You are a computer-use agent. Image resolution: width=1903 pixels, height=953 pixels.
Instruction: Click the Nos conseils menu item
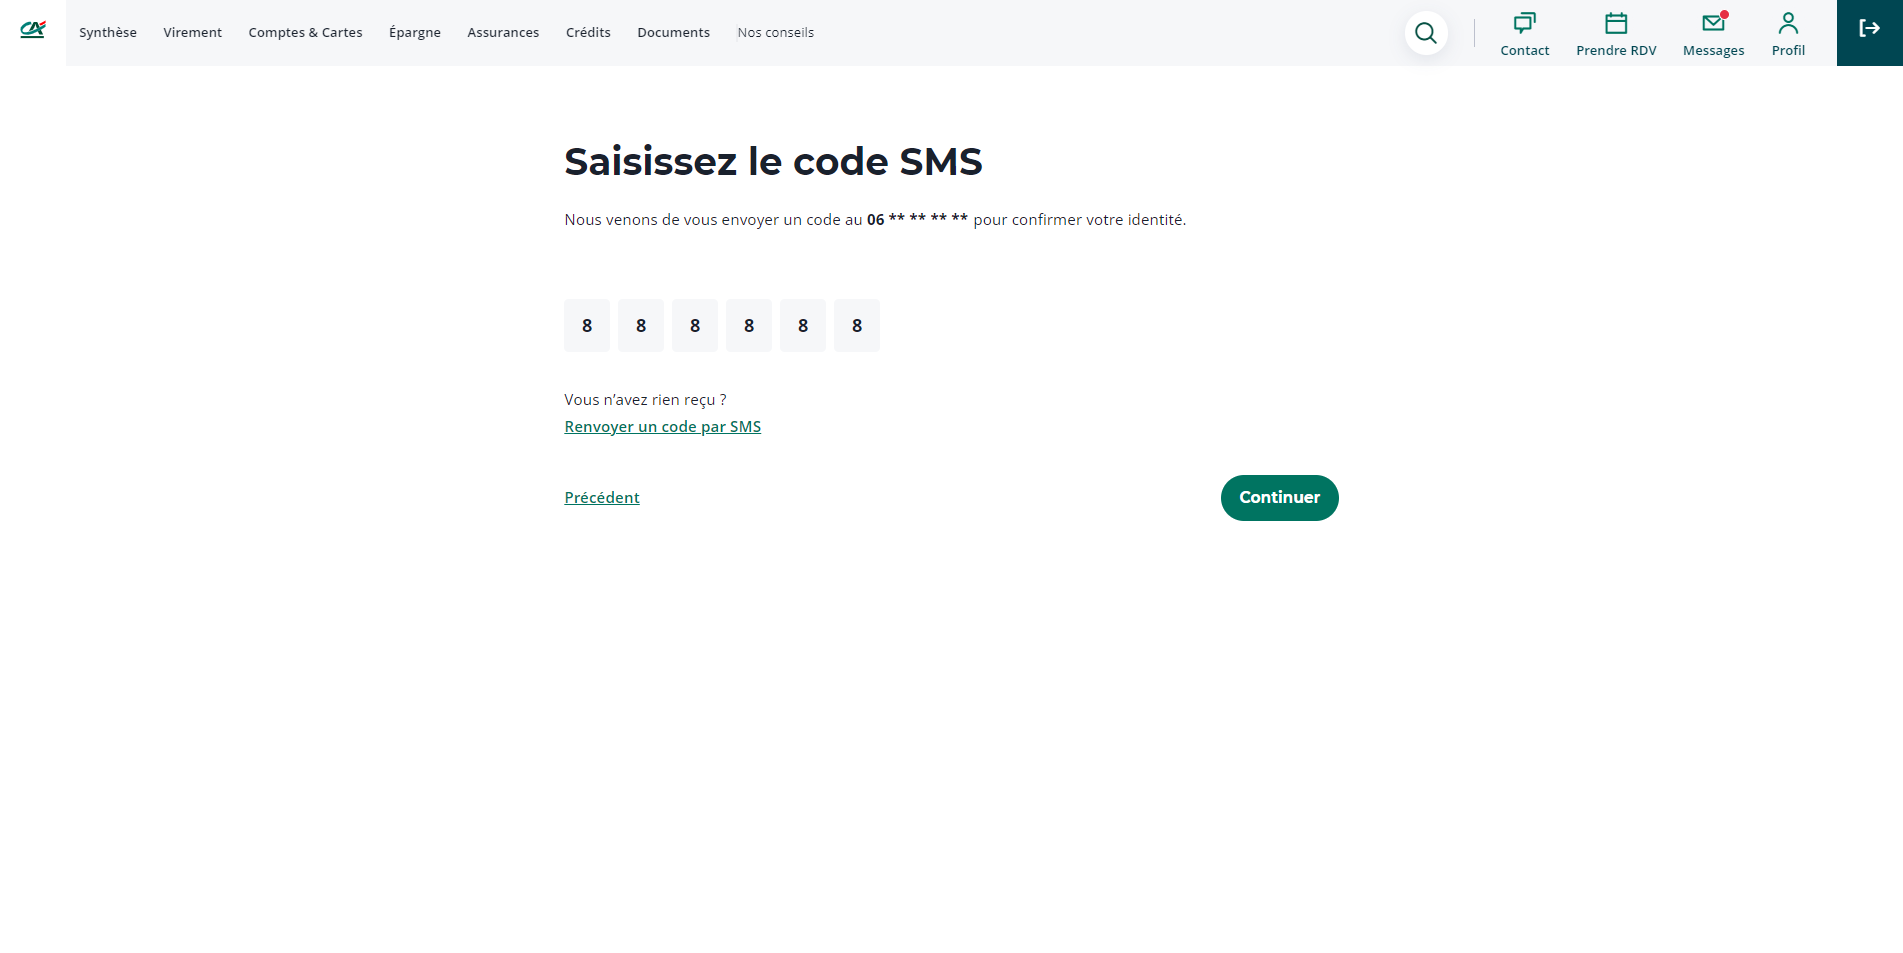click(776, 33)
